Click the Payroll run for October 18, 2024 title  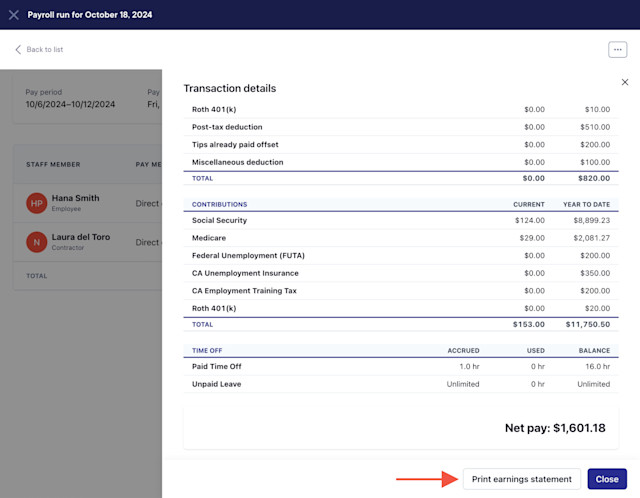point(90,15)
